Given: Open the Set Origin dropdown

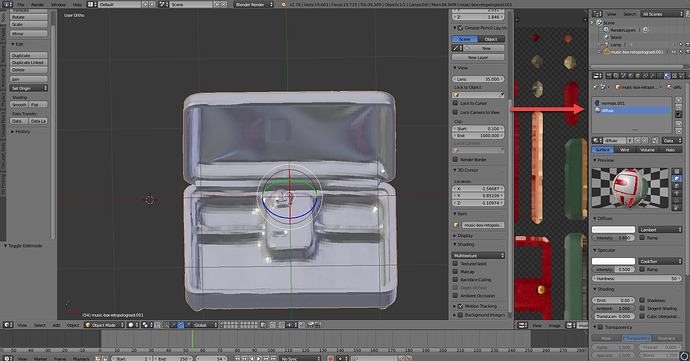Looking at the screenshot, I should click(29, 88).
